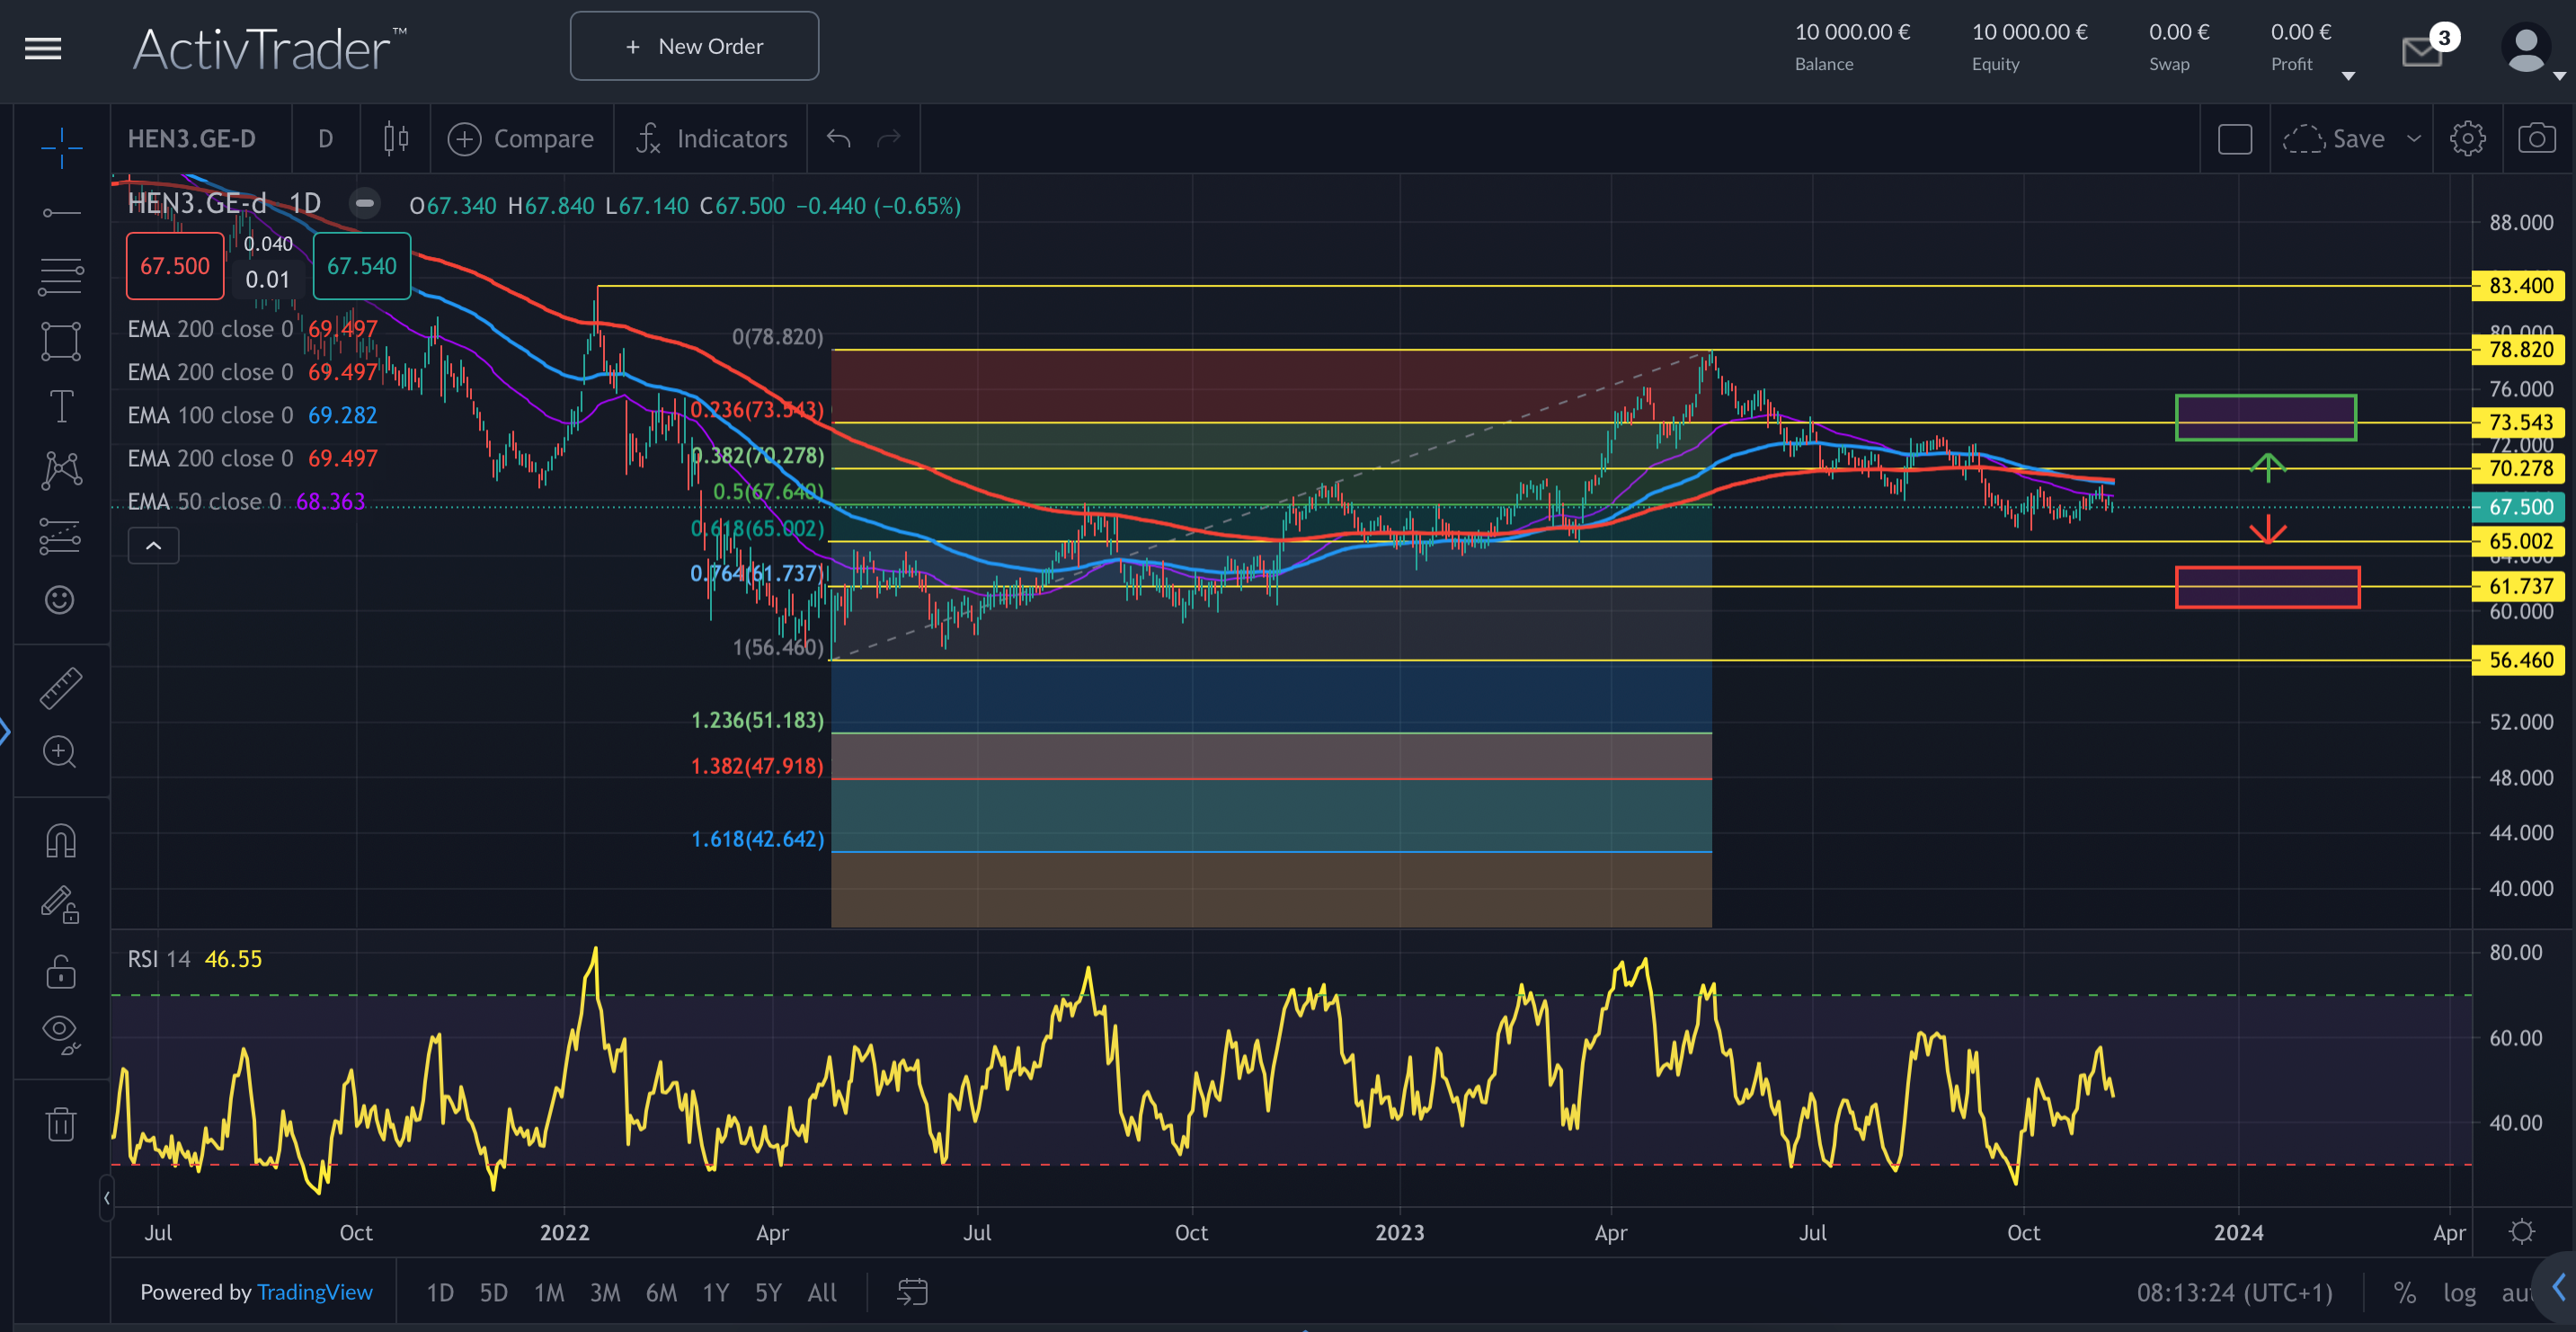This screenshot has width=2576, height=1332.
Task: Select the crosshair cursor tool
Action: click(x=61, y=148)
